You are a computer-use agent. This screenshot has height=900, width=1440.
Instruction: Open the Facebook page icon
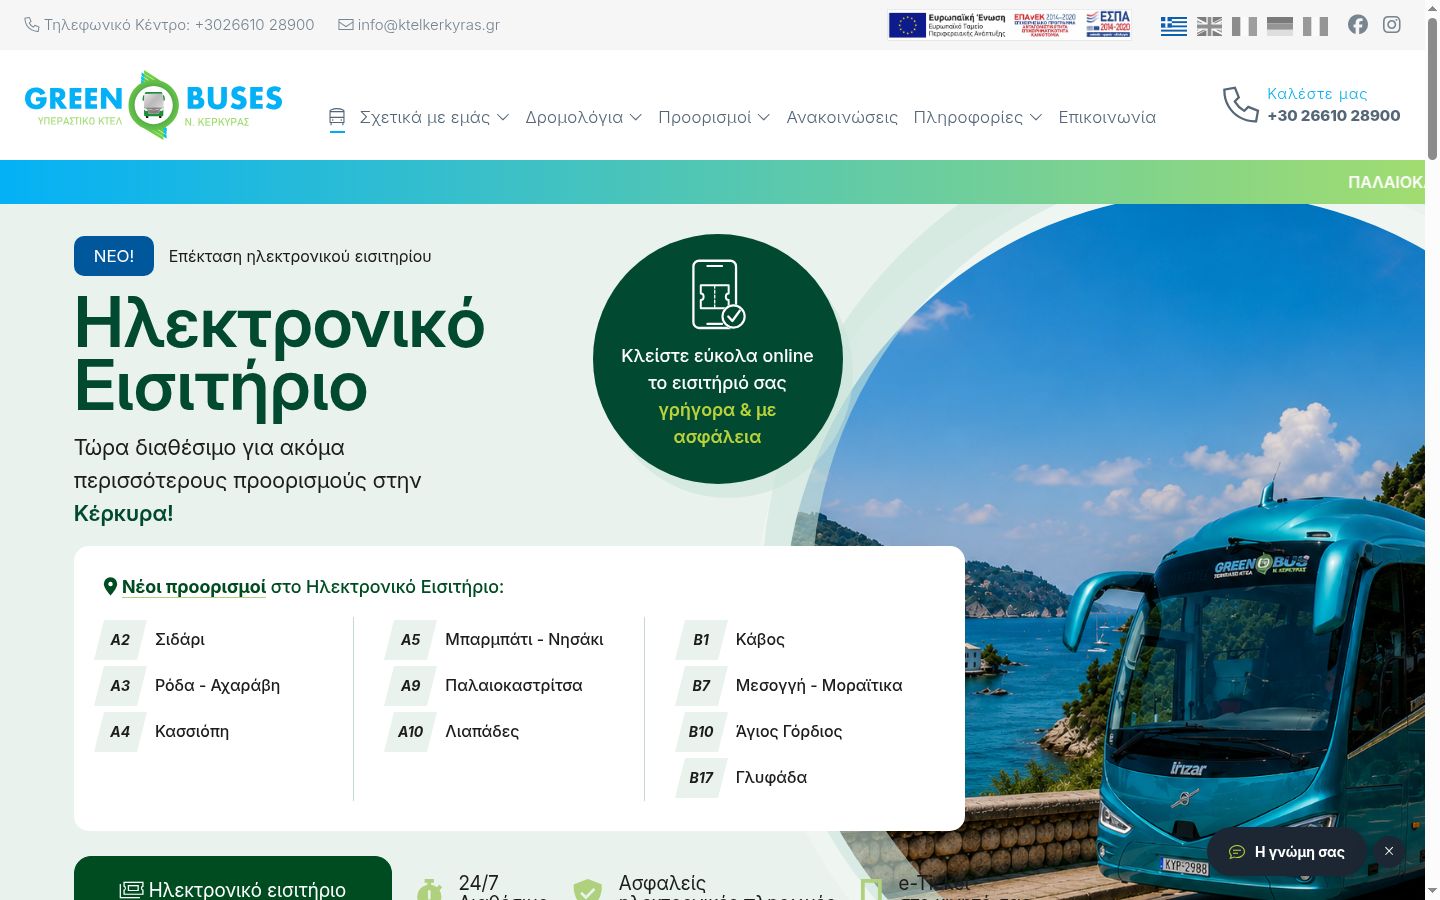[x=1357, y=24]
